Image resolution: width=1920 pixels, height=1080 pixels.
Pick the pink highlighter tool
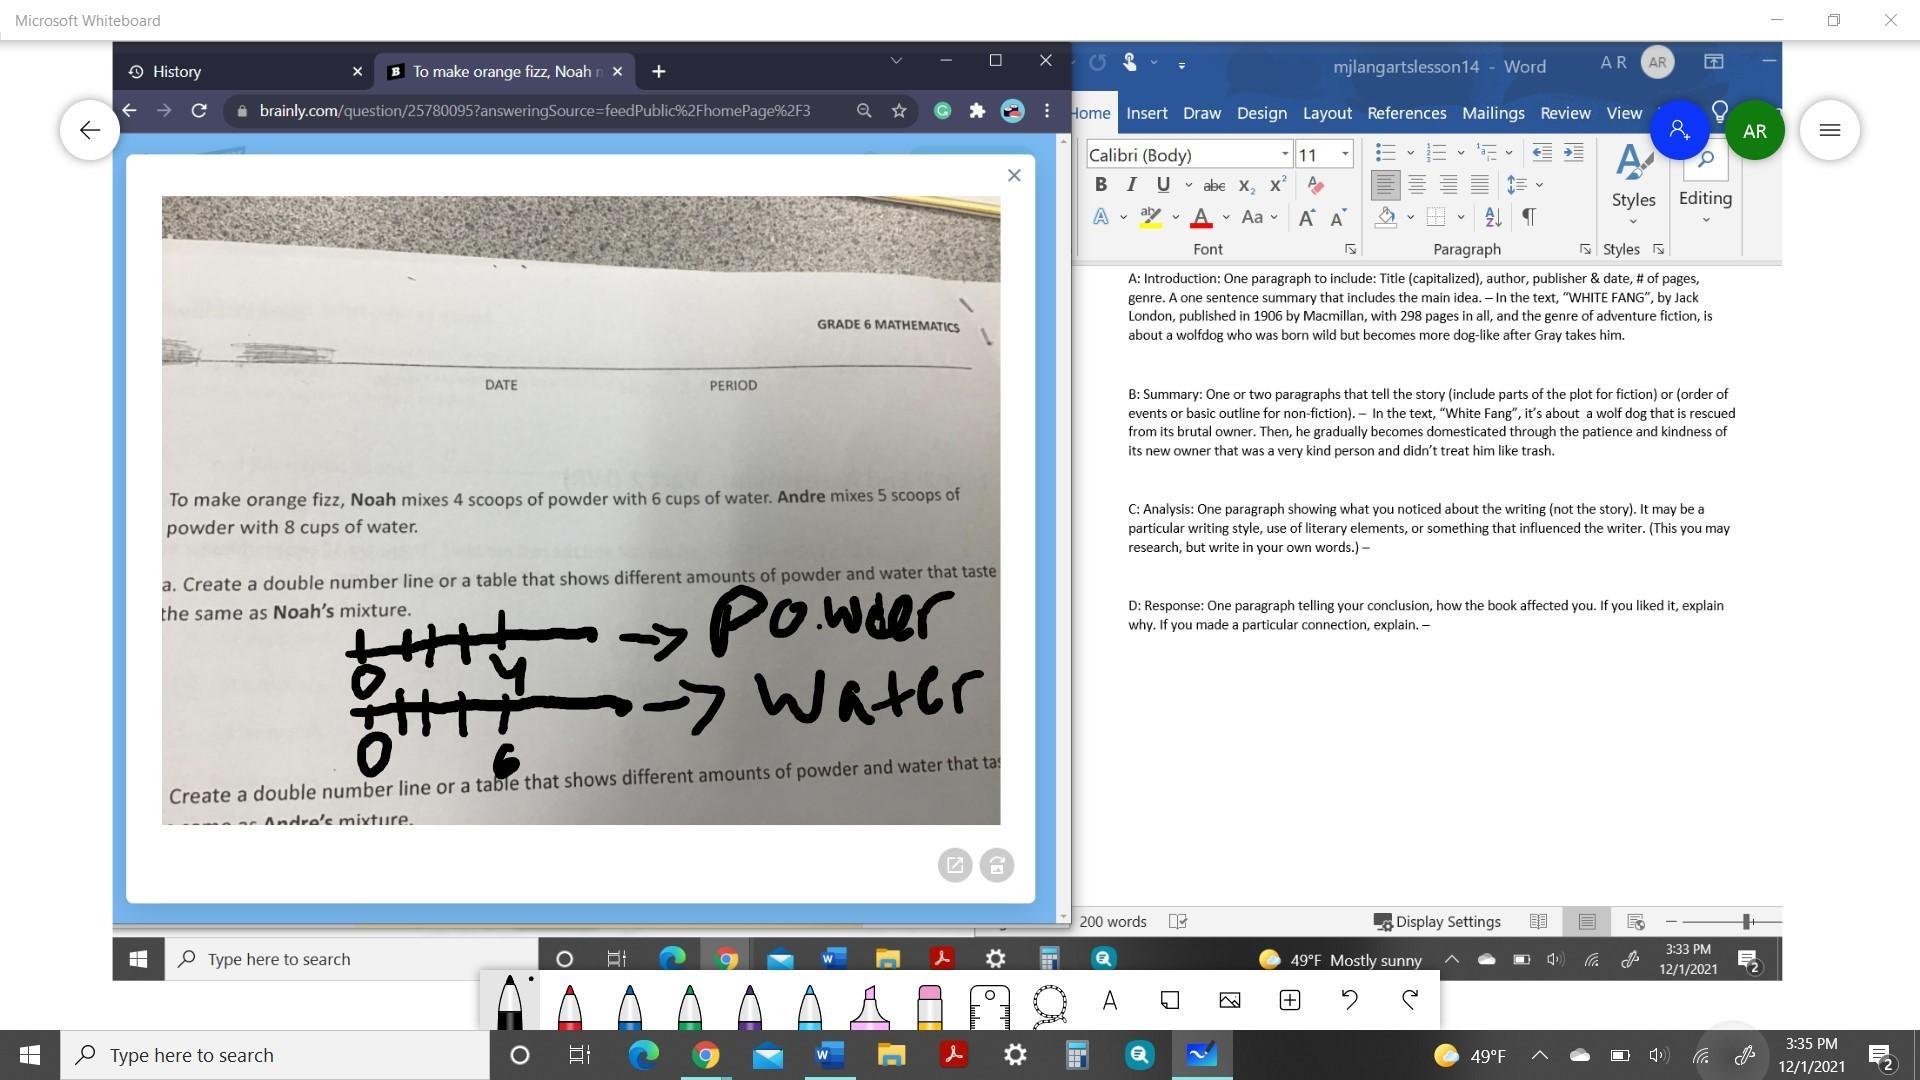tap(869, 1006)
